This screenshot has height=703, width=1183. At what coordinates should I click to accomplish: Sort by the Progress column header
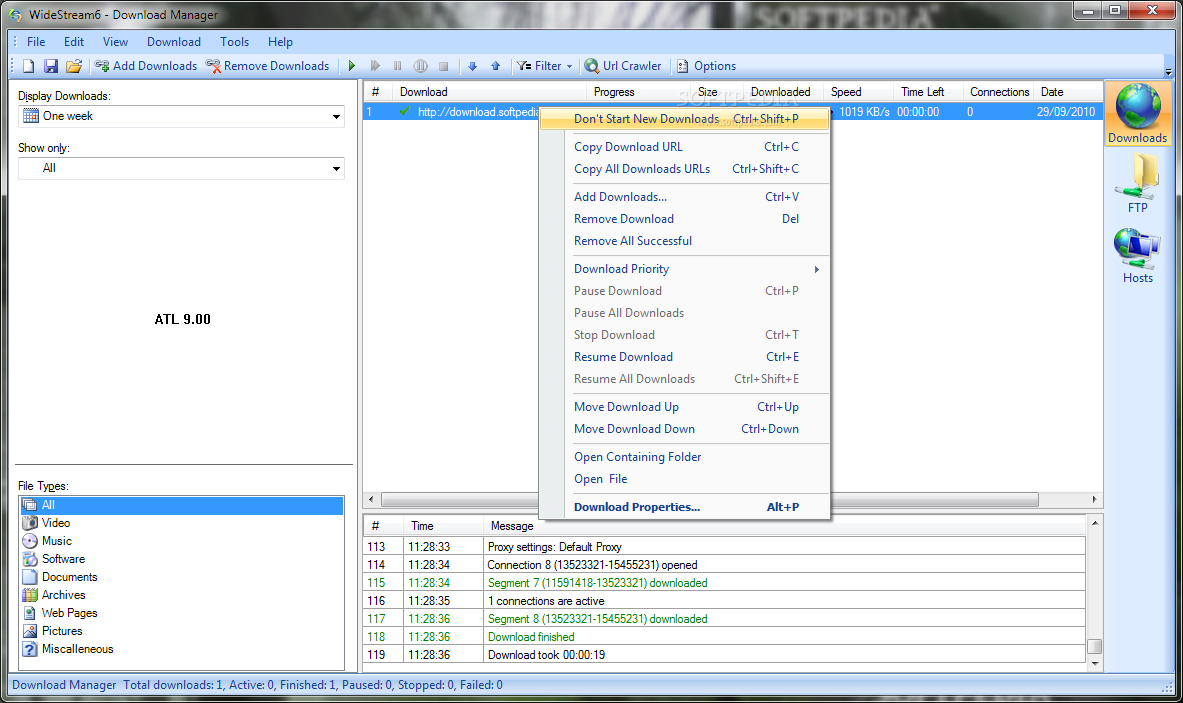pos(613,92)
